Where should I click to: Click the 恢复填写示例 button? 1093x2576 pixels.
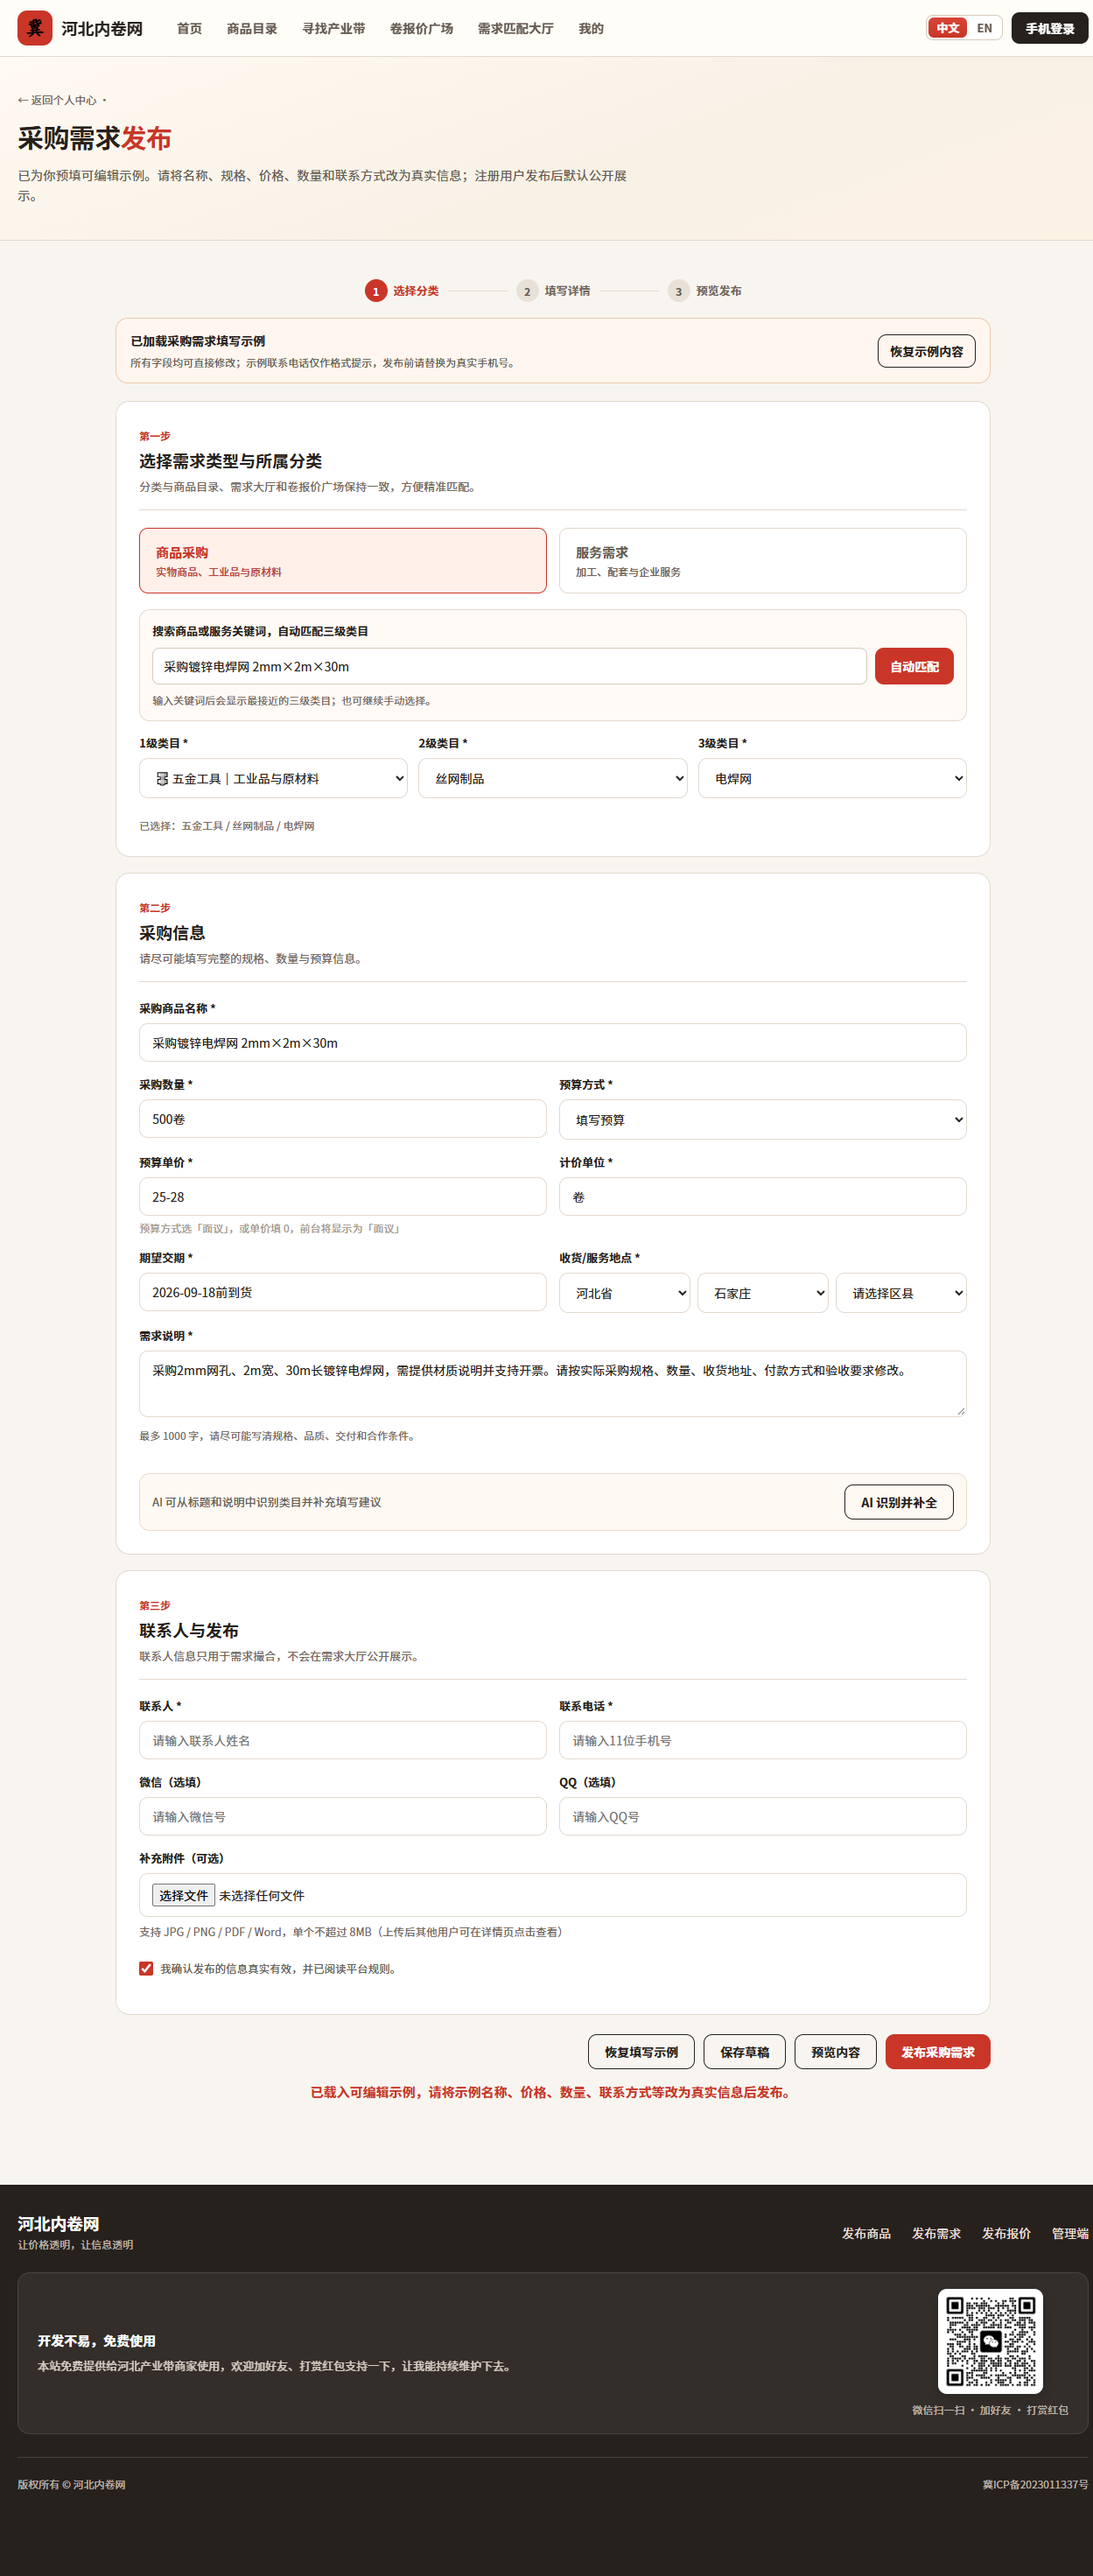coord(641,2052)
